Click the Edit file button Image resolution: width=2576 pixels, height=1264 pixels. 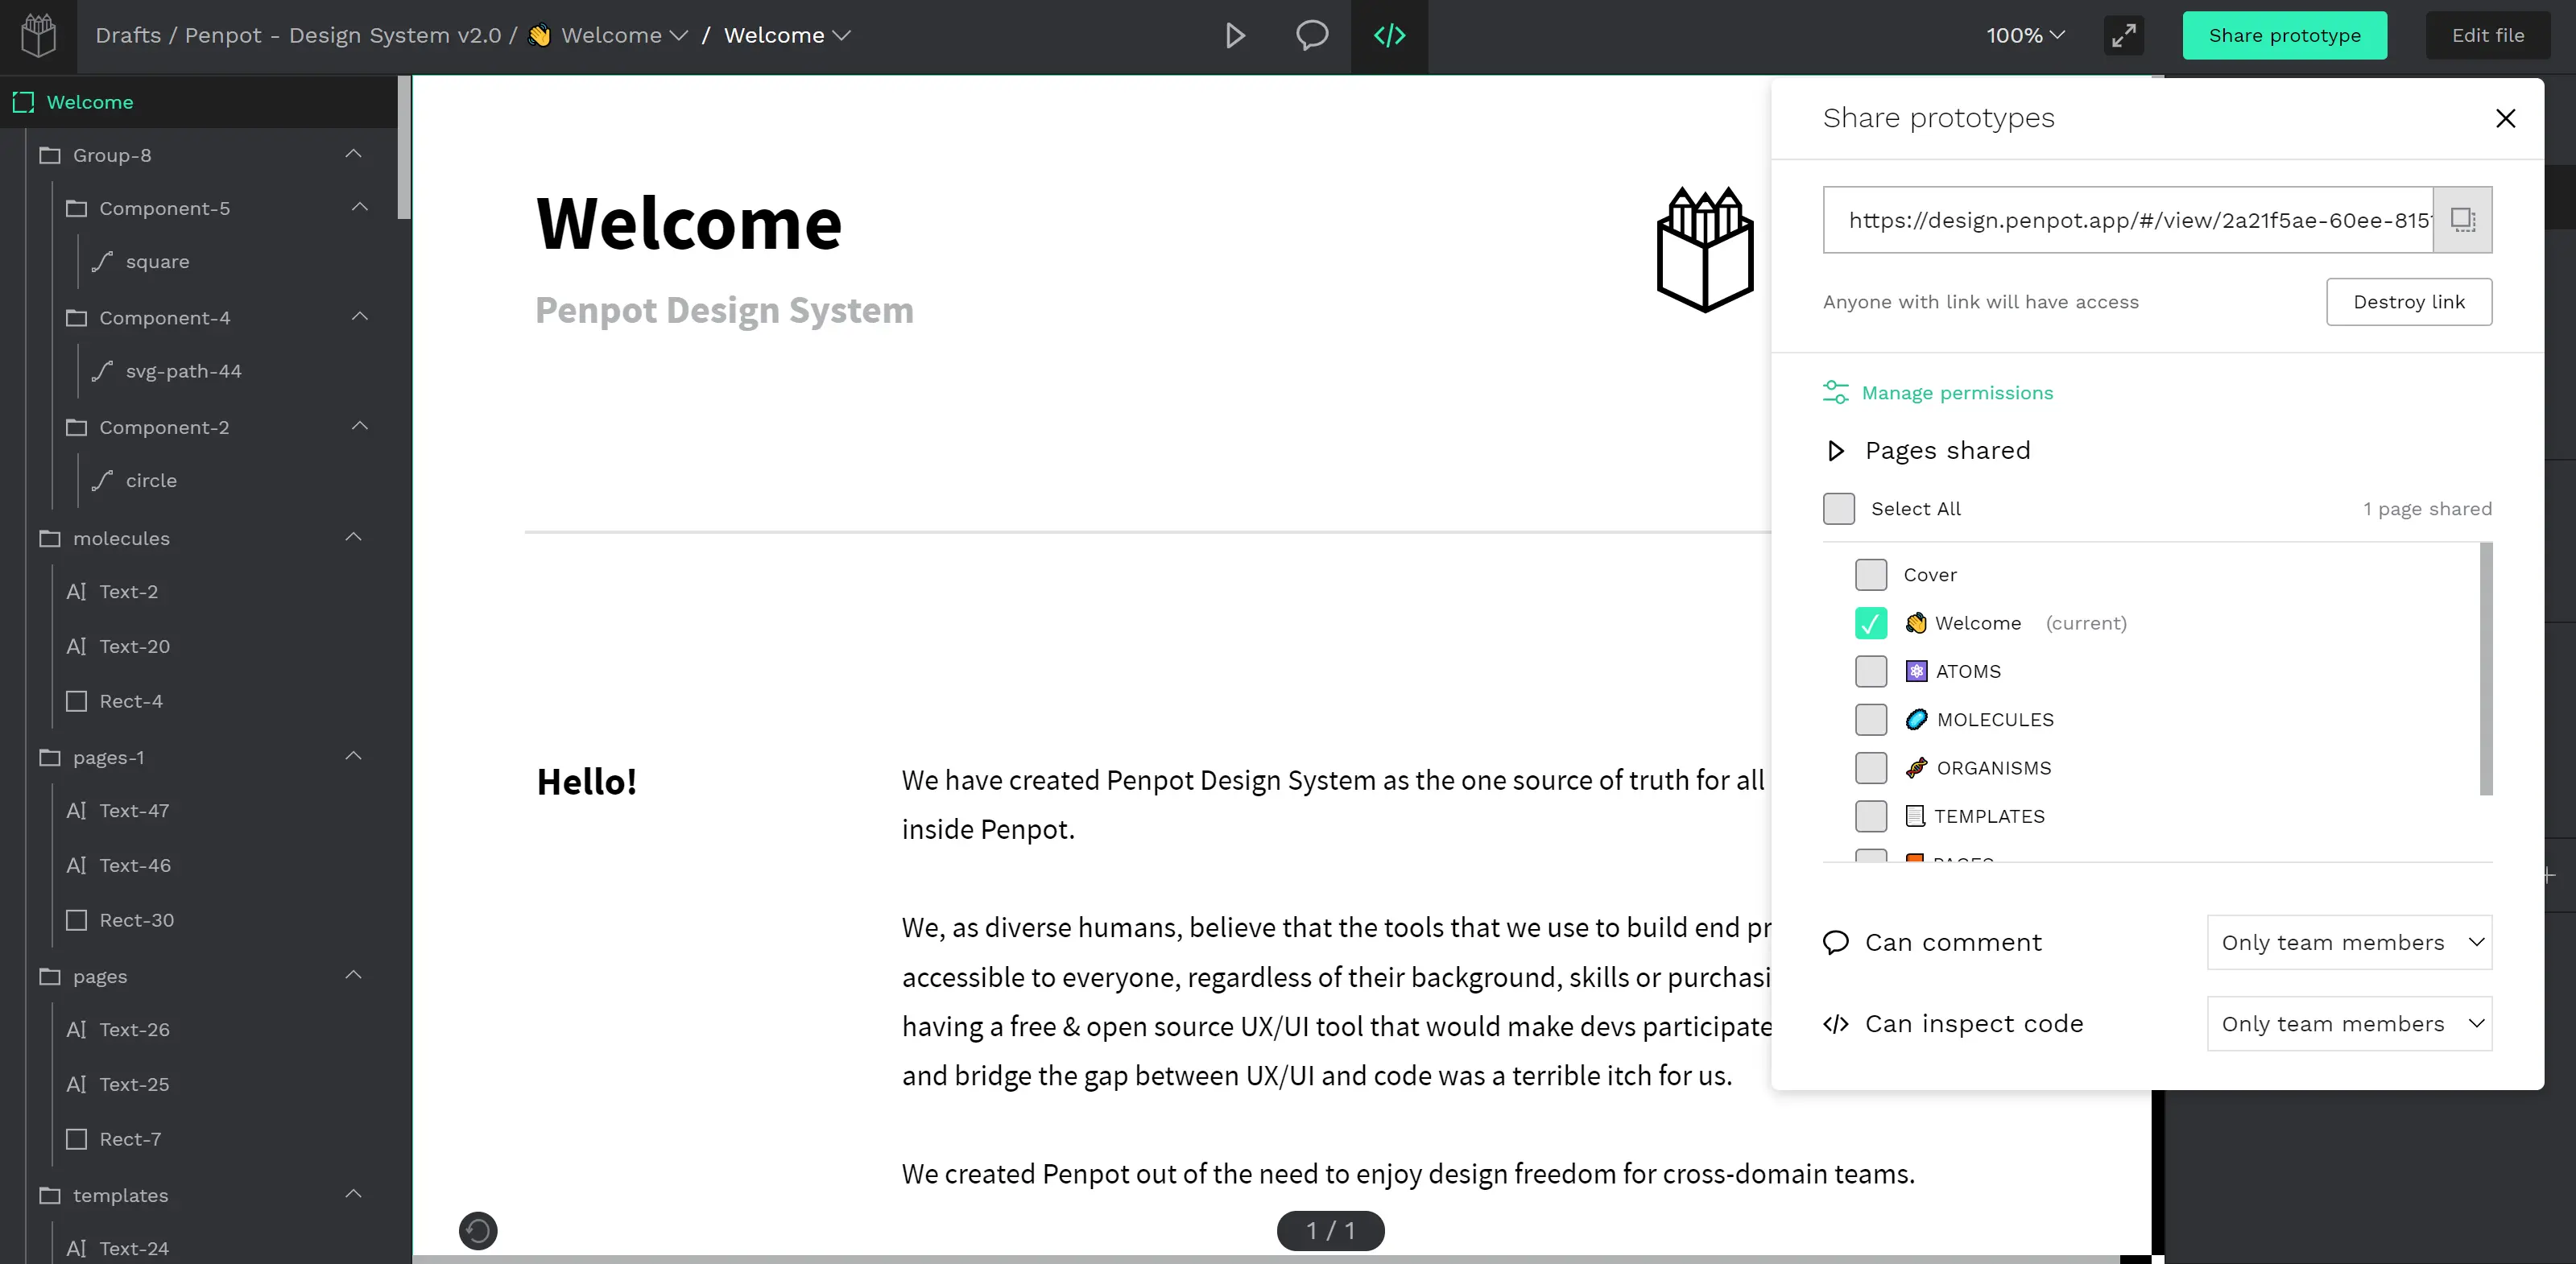point(2487,36)
